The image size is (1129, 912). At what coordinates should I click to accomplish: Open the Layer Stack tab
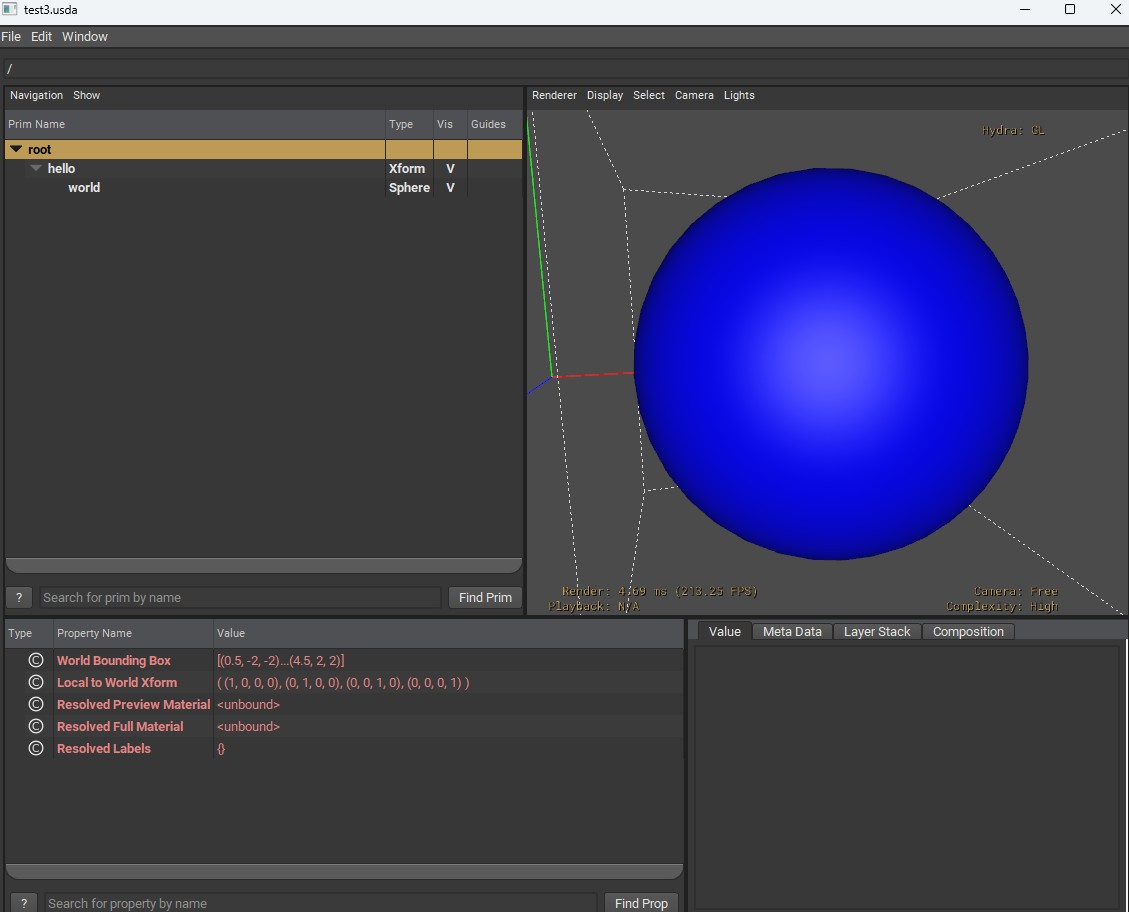pos(877,631)
